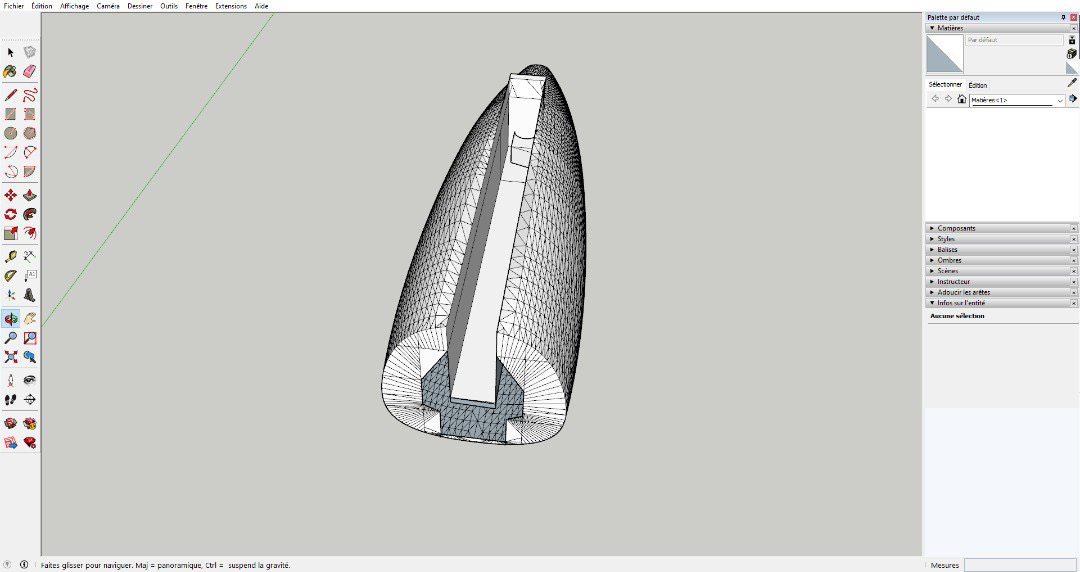Click the materials home button

(961, 99)
